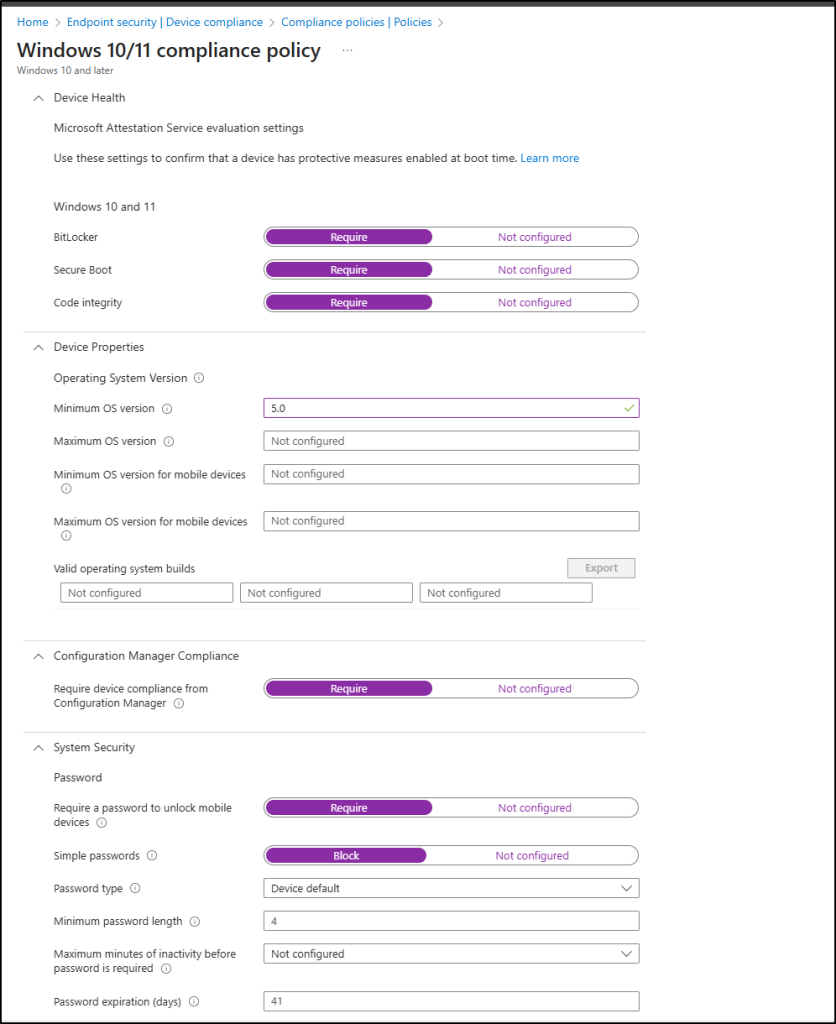
Task: Set BitLocker to Not configured
Action: point(534,237)
